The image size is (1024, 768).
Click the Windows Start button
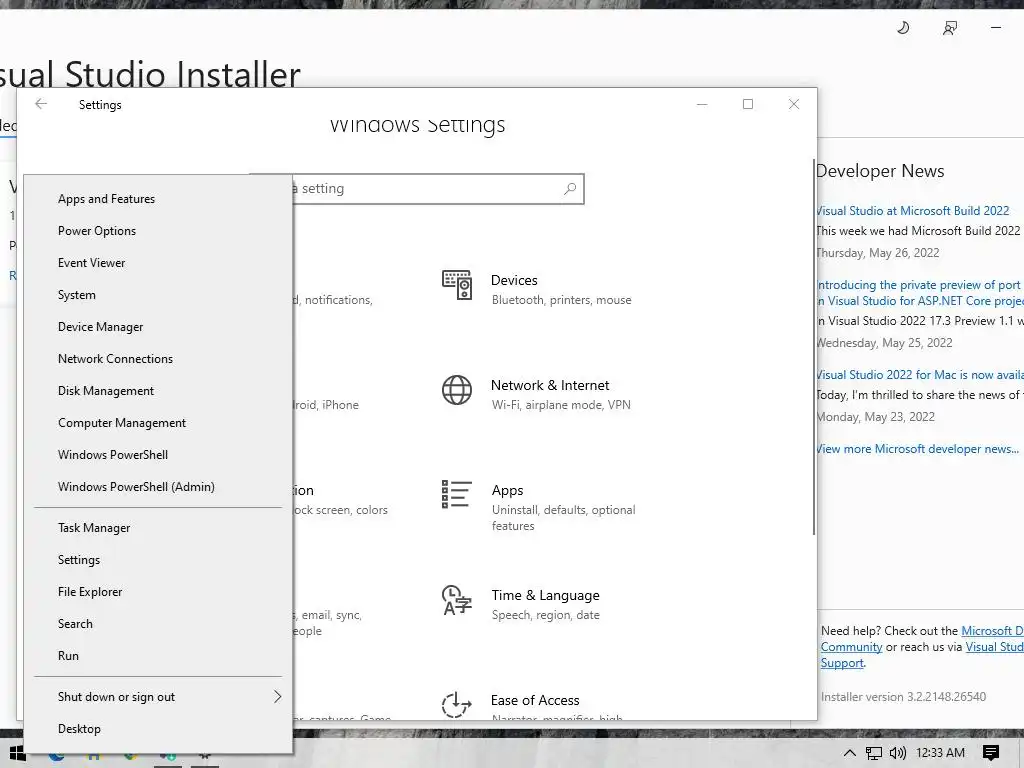[16, 753]
